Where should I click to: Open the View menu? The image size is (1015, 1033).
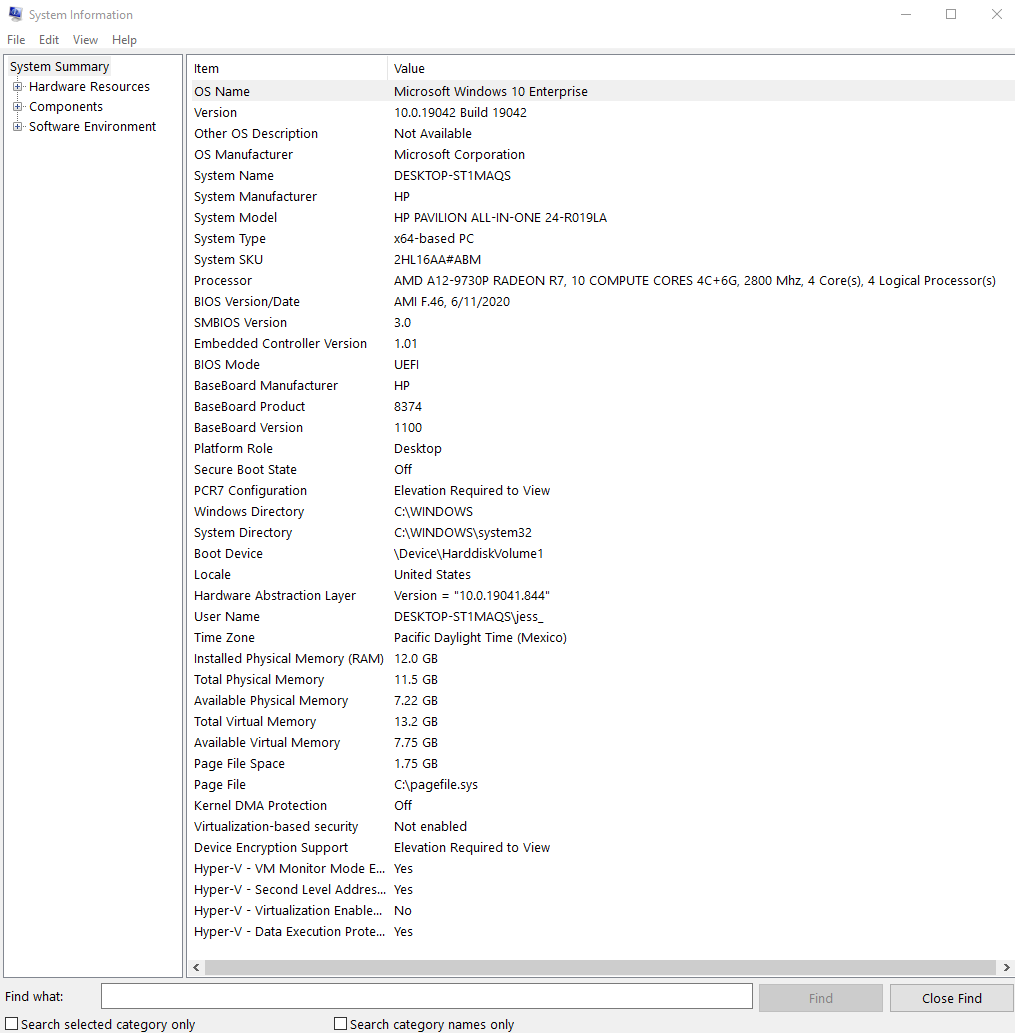85,40
